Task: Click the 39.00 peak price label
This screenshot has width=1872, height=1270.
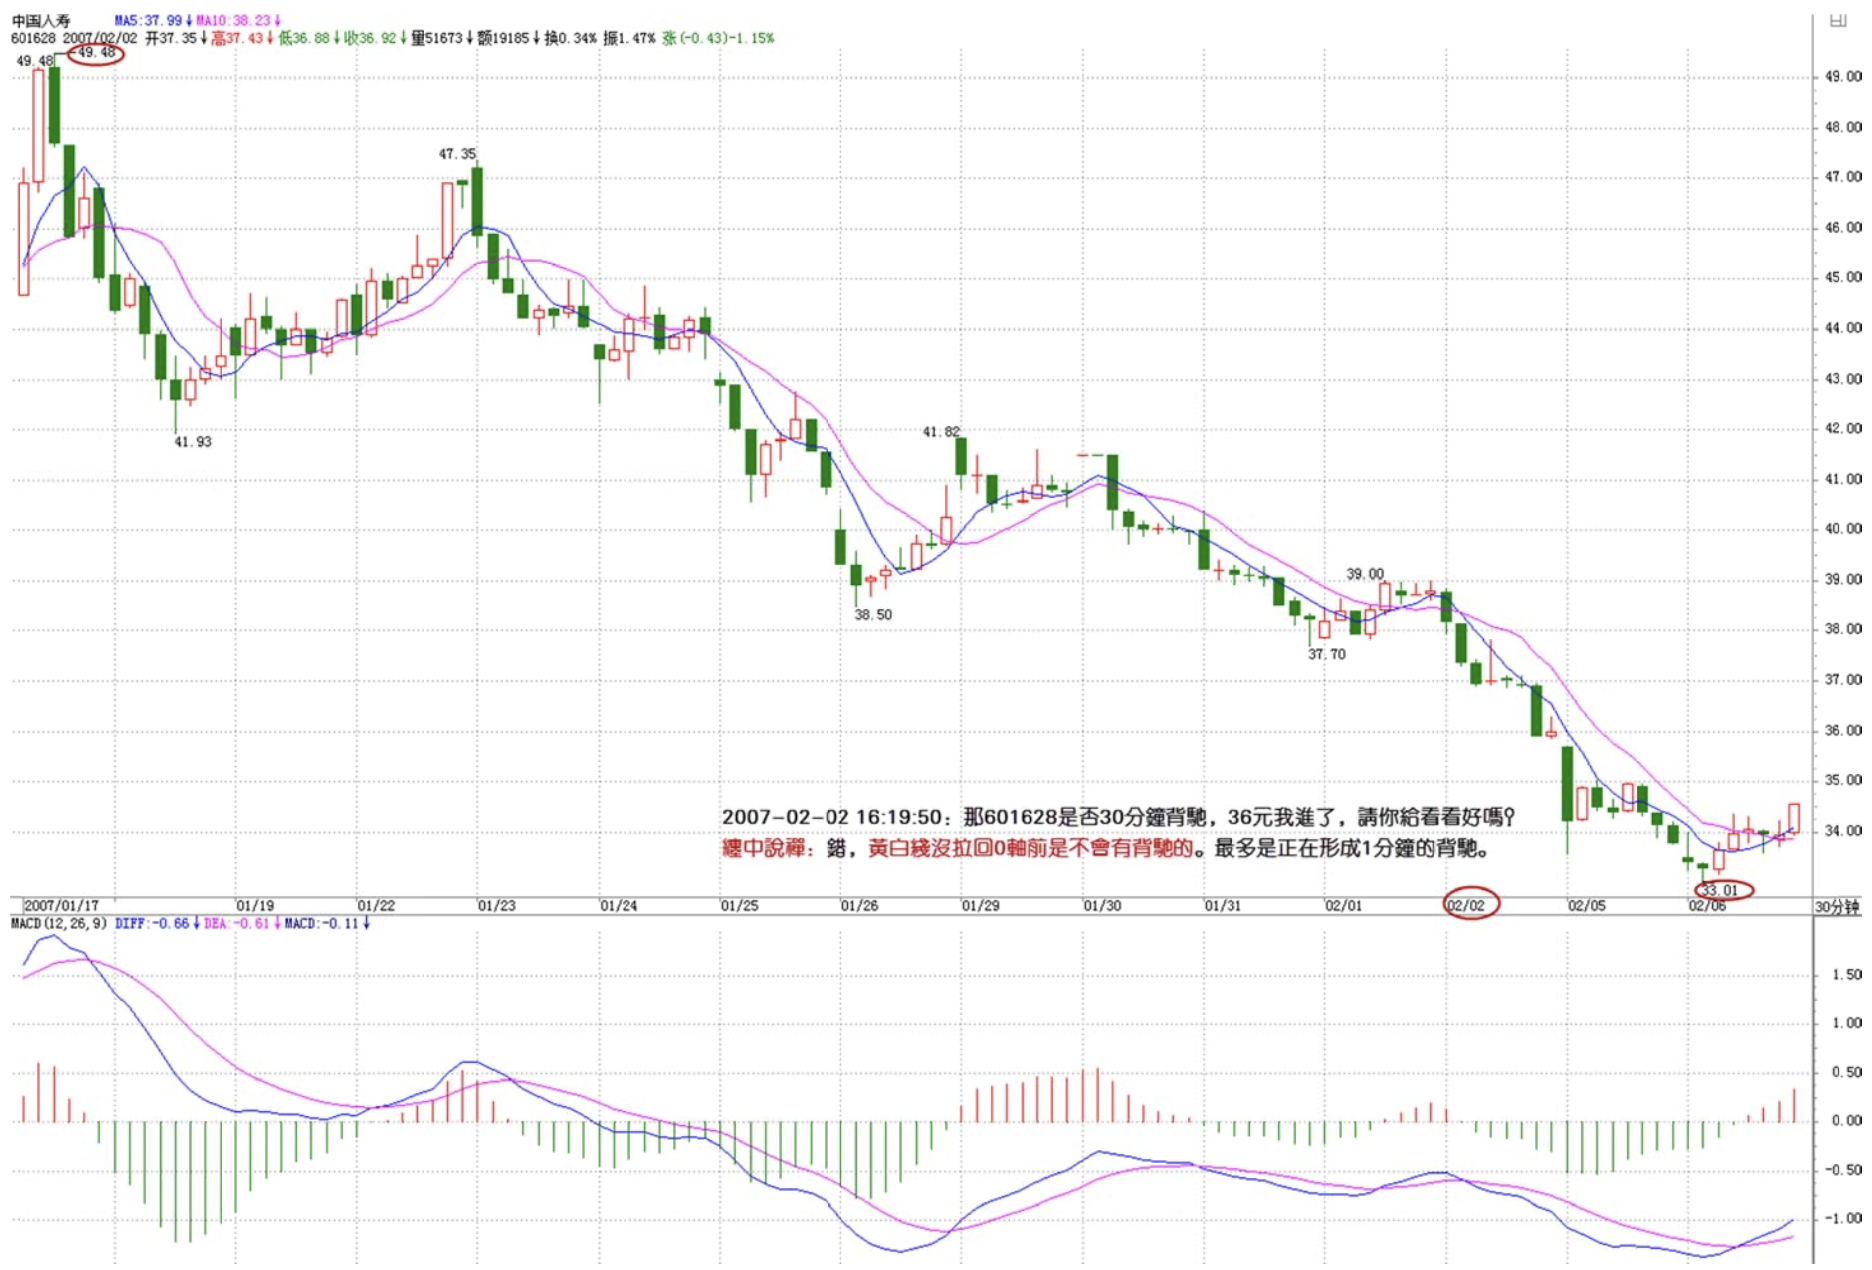Action: tap(1365, 574)
